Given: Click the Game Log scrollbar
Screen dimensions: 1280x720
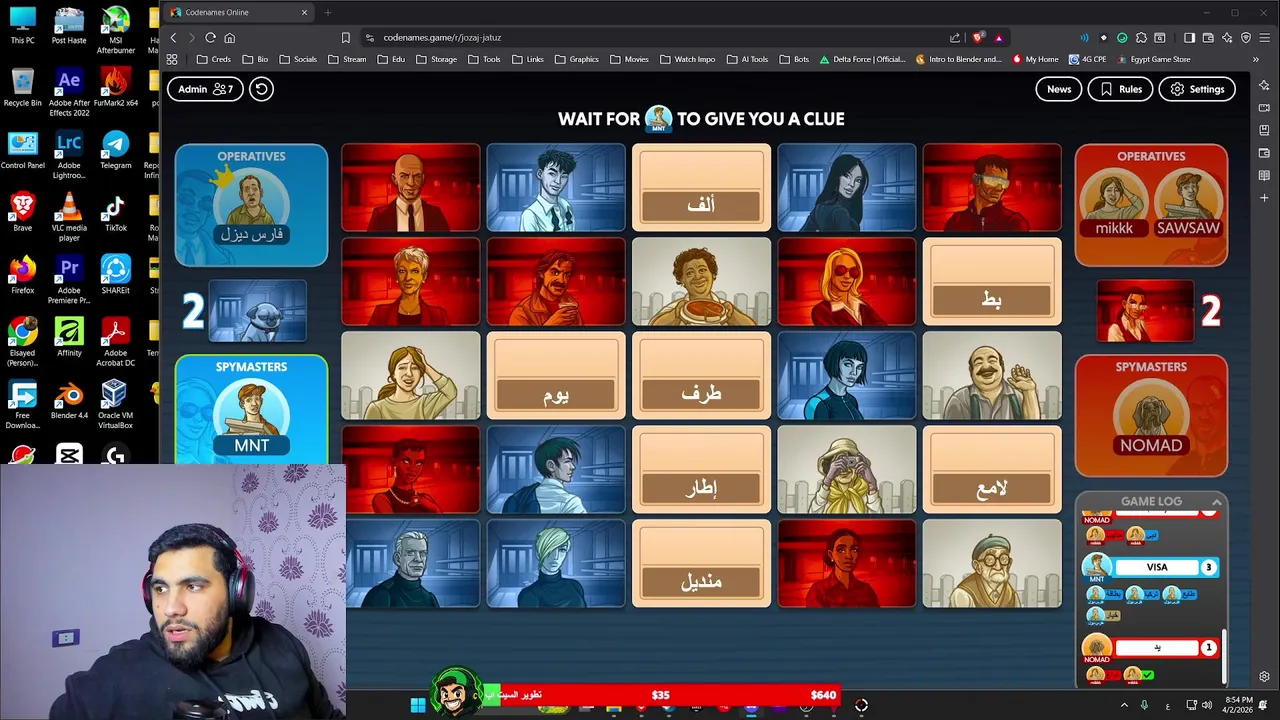Looking at the screenshot, I should [x=1224, y=655].
